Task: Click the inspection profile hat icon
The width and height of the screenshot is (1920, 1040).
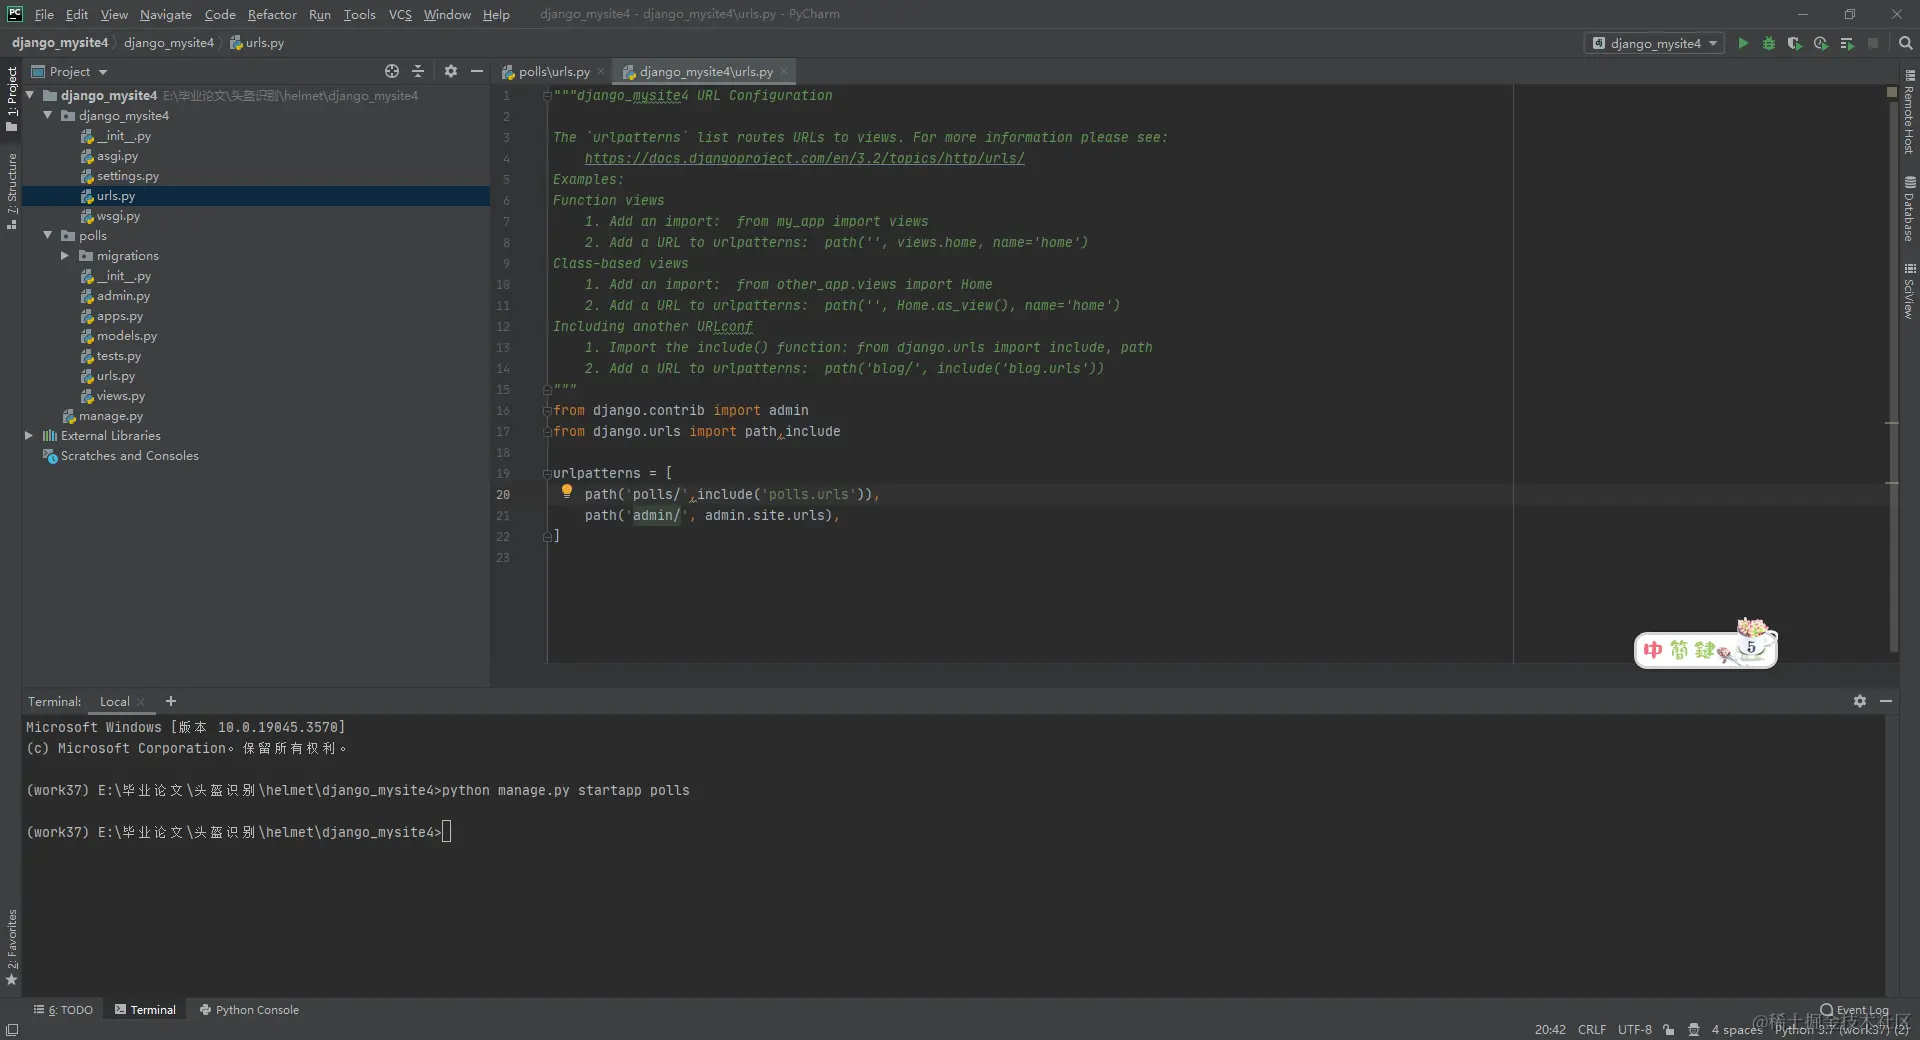Action: 1694,1029
